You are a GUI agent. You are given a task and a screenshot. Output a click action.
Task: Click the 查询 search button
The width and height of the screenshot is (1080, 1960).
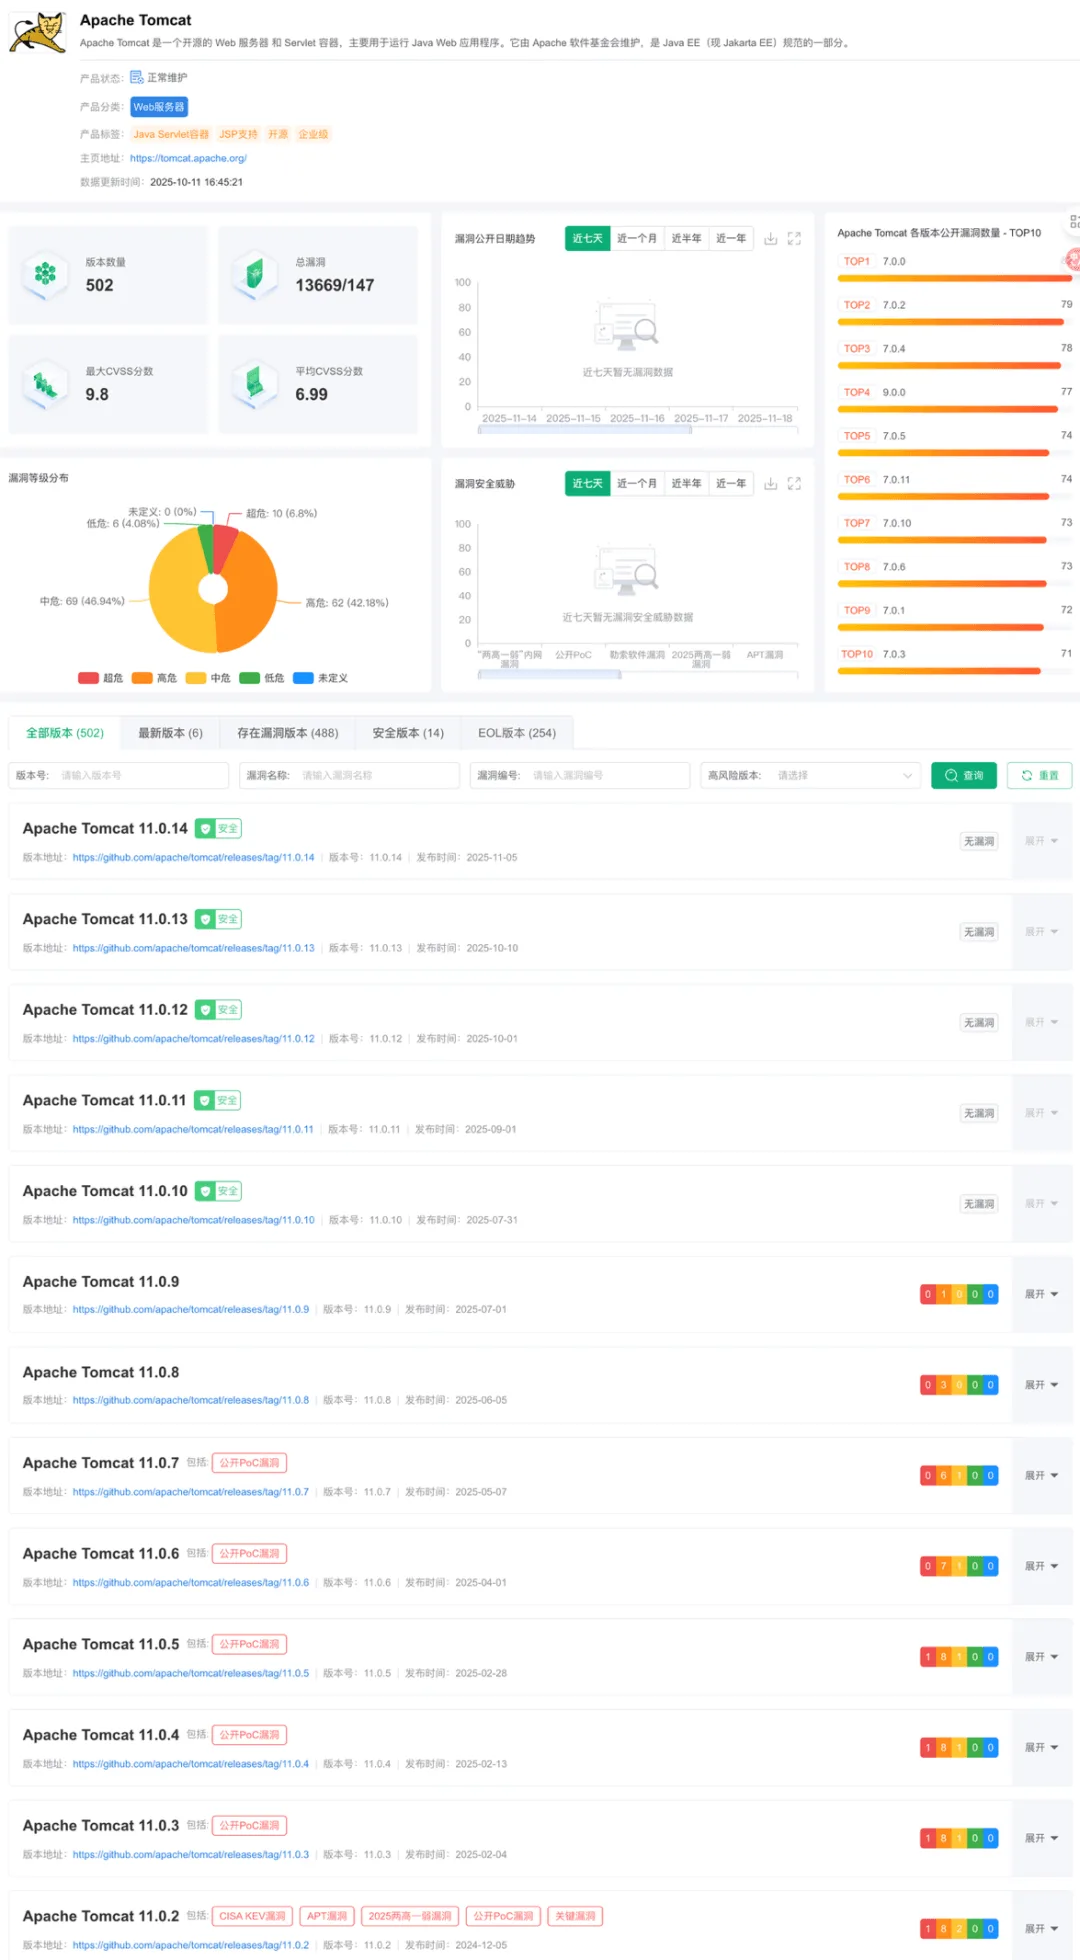click(x=964, y=775)
